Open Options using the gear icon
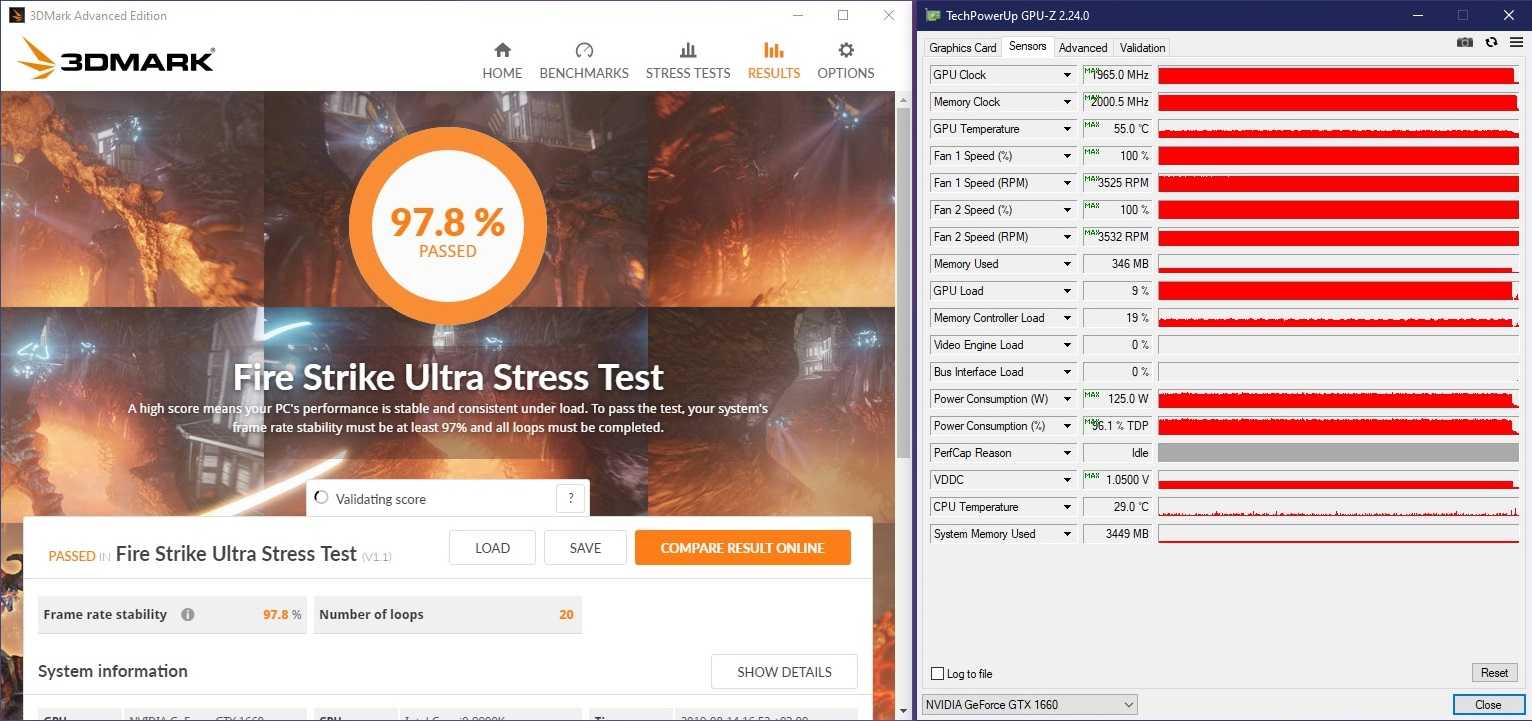The width and height of the screenshot is (1532, 721). point(846,51)
